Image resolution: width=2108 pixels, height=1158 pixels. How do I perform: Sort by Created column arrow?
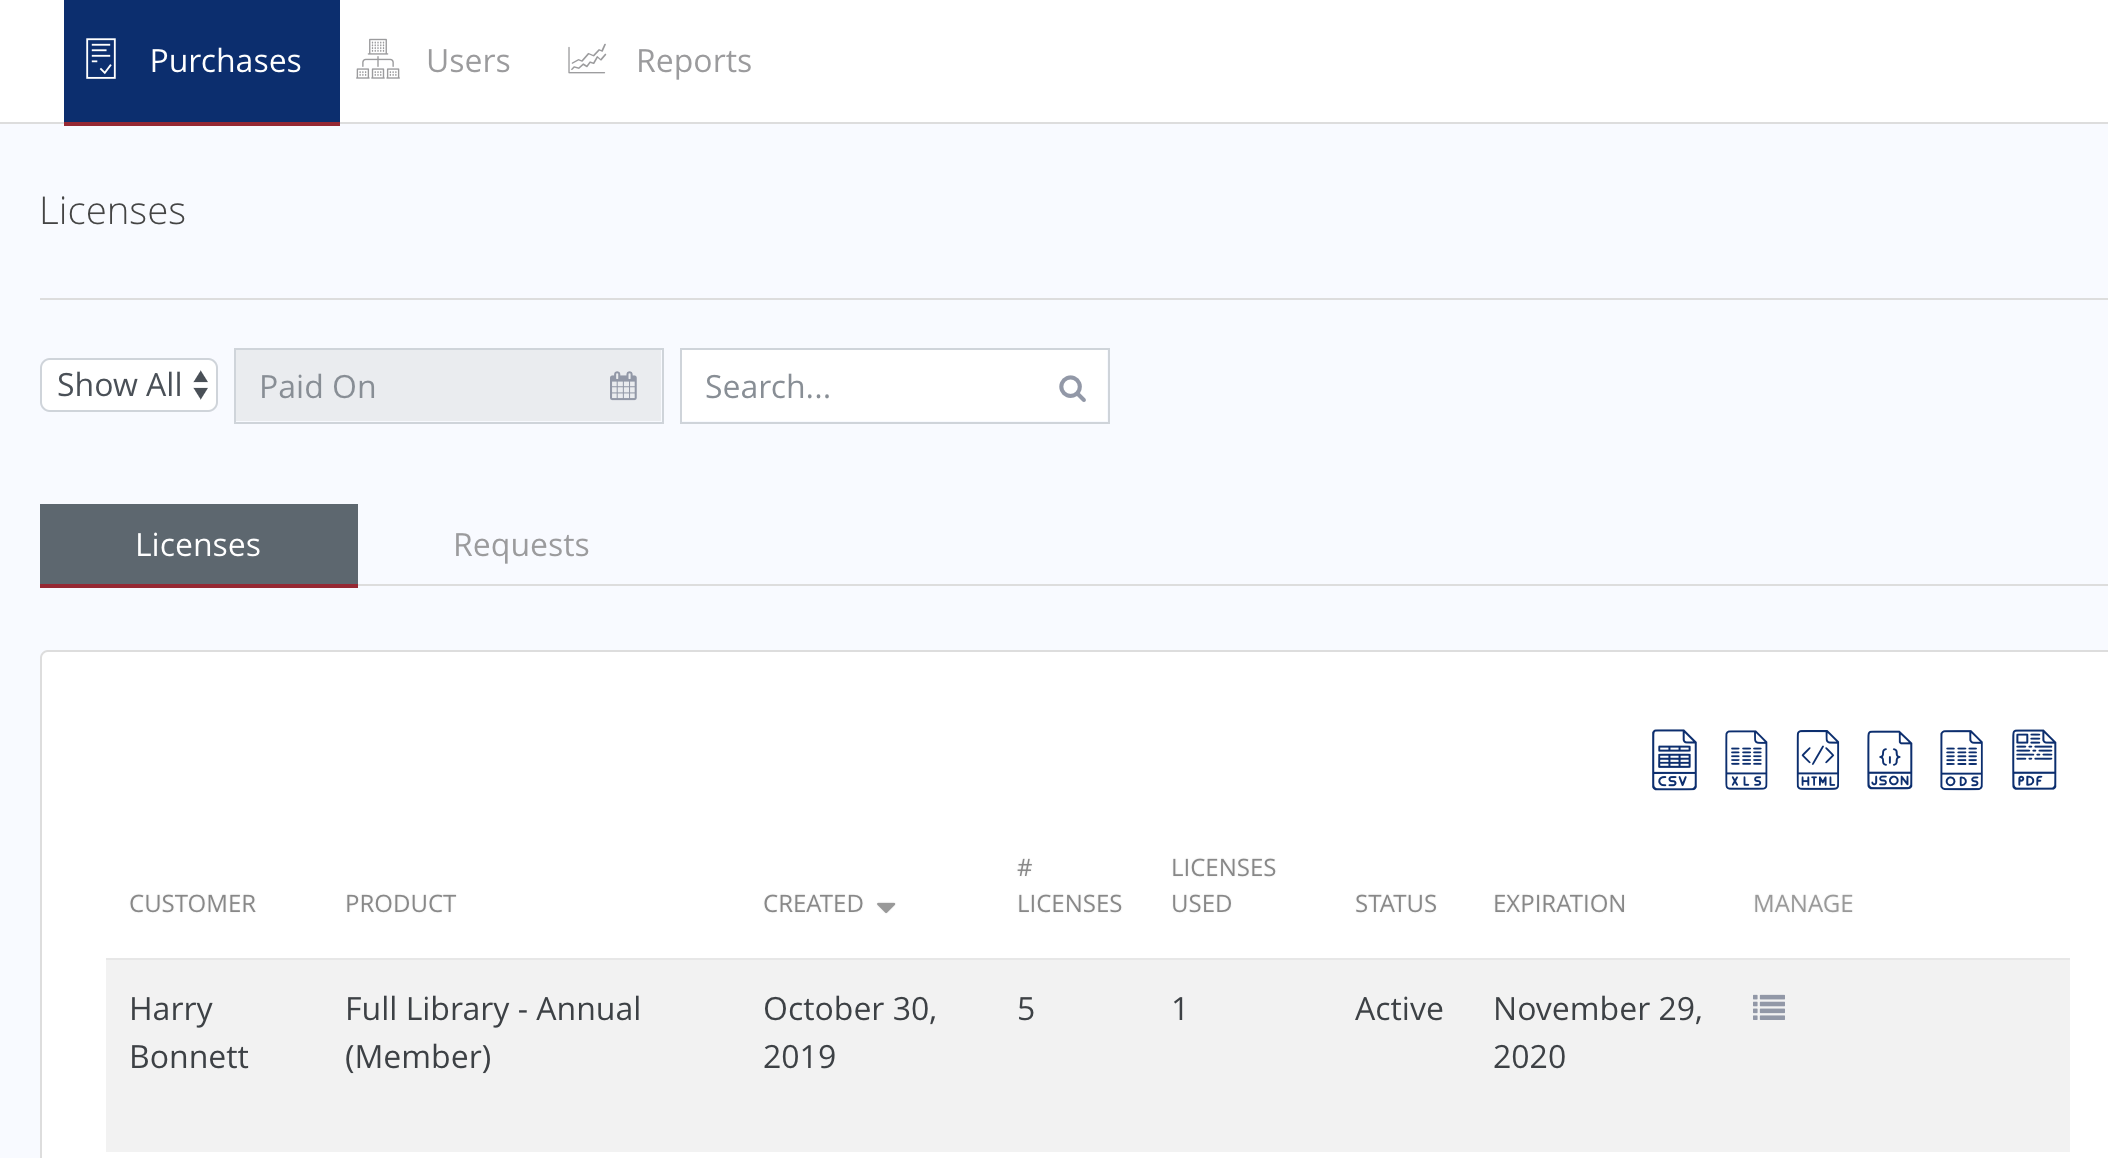pyautogui.click(x=886, y=907)
